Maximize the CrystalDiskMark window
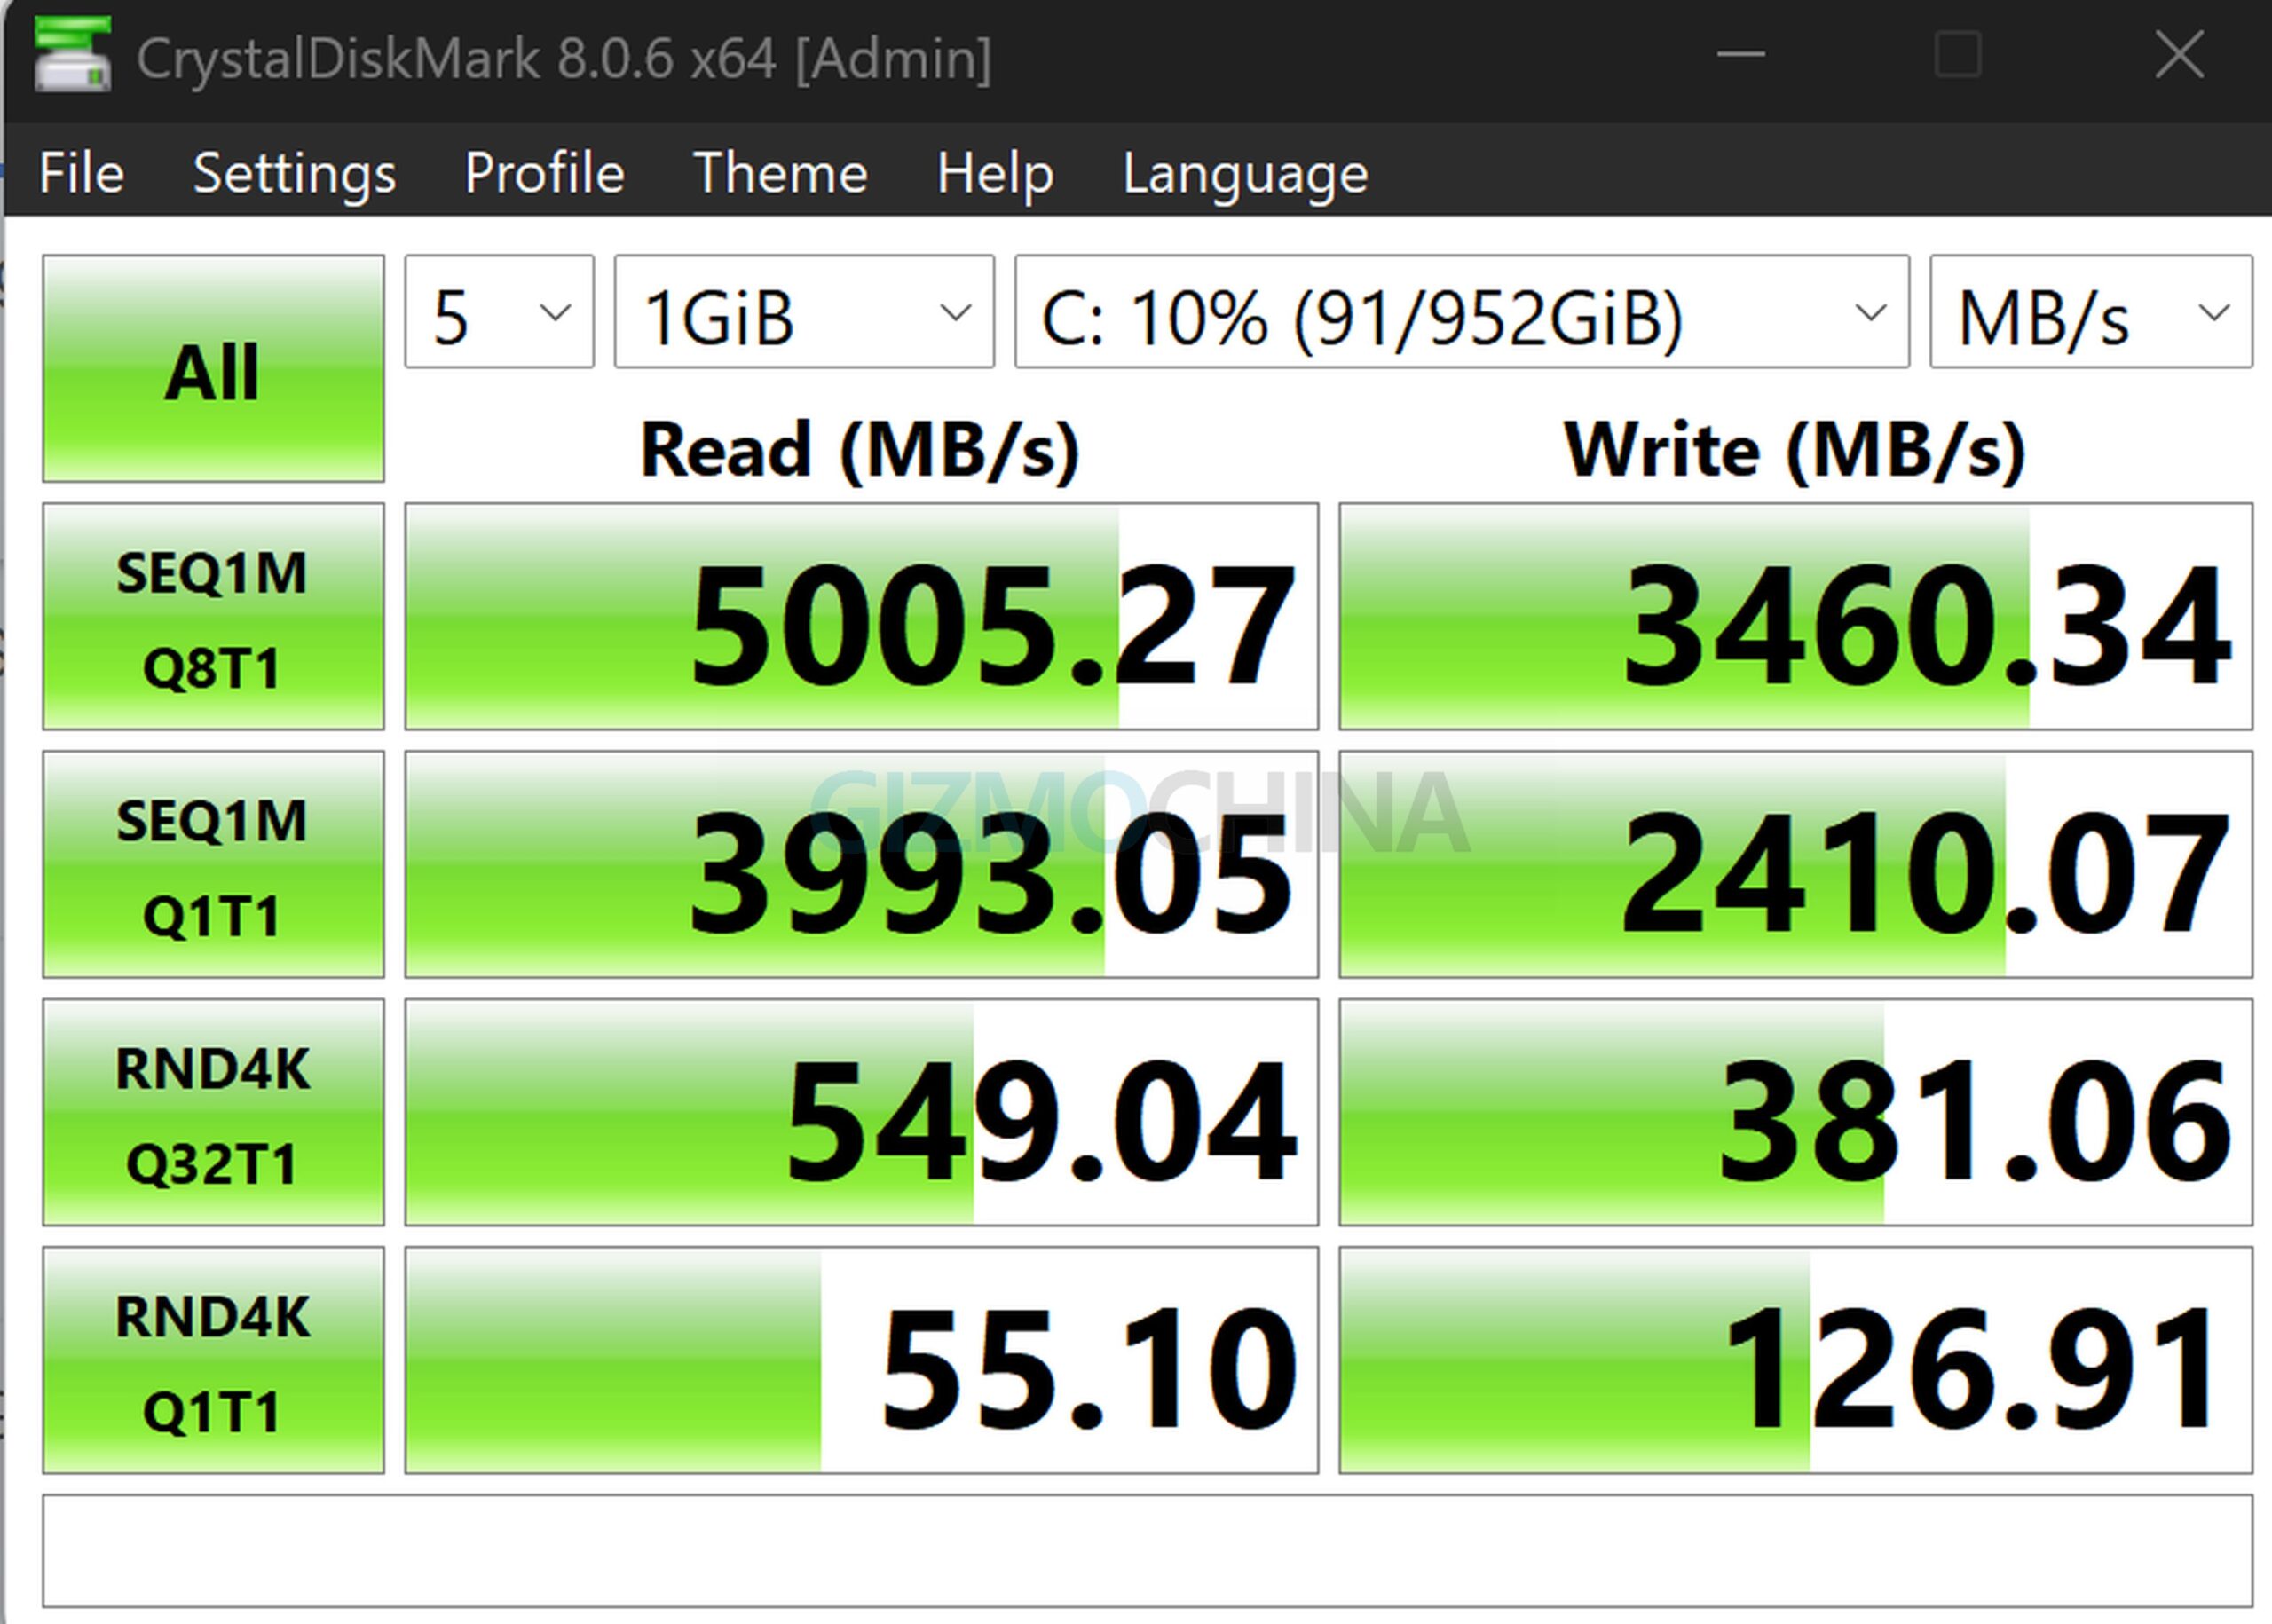The width and height of the screenshot is (2272, 1624). click(1957, 54)
